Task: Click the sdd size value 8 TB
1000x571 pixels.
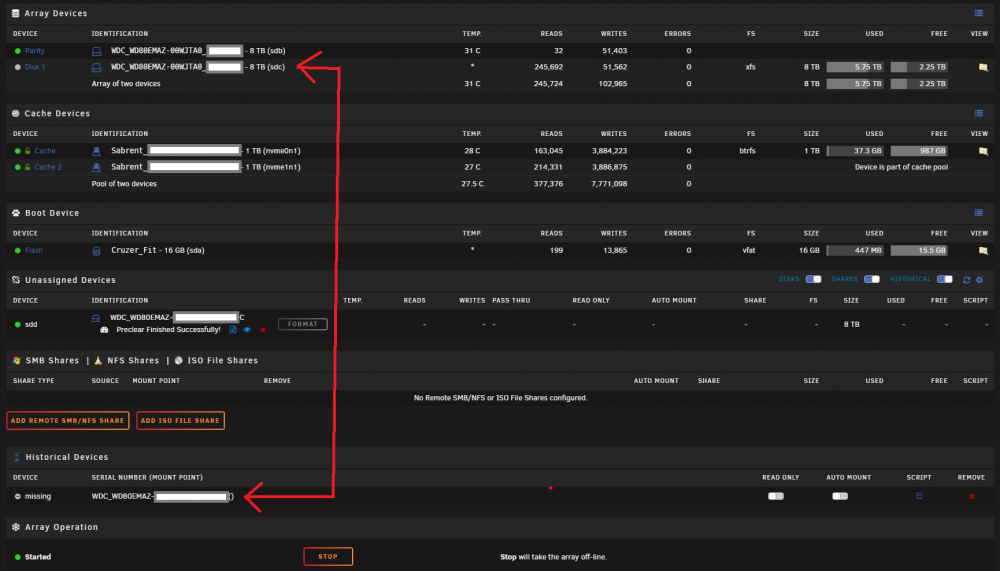Action: click(x=851, y=324)
